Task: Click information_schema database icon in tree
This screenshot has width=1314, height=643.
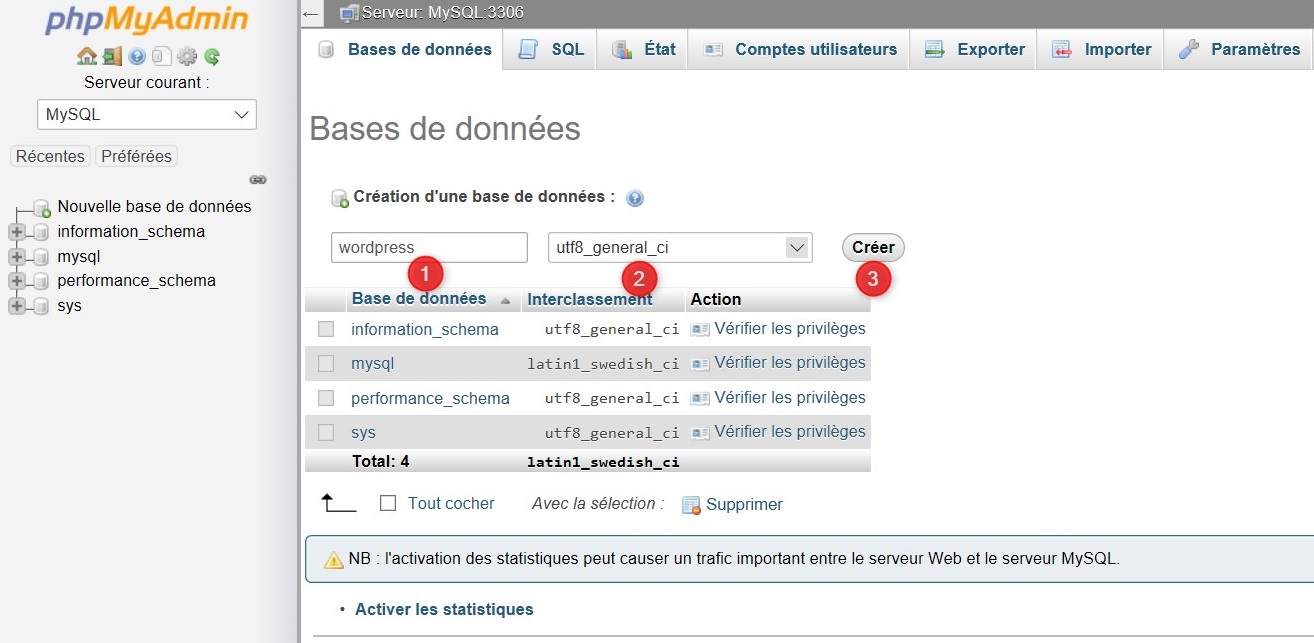Action: (41, 232)
